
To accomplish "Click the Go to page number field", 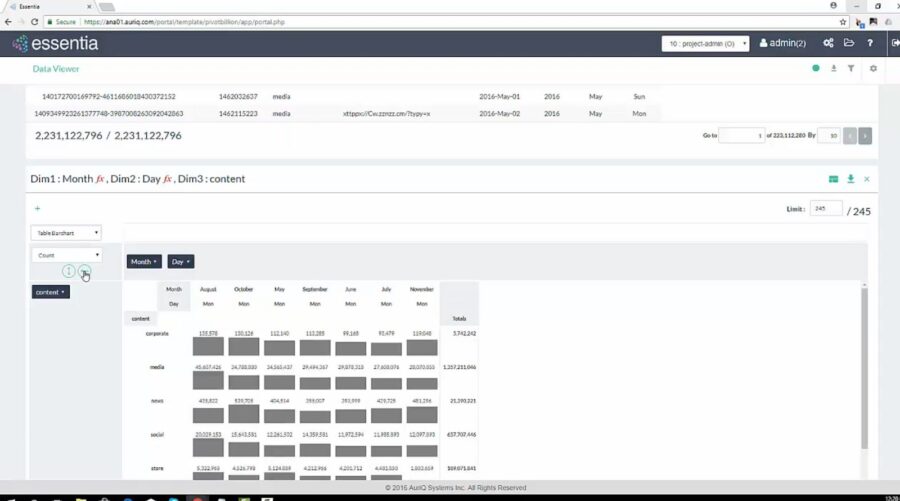I will tap(742, 136).
